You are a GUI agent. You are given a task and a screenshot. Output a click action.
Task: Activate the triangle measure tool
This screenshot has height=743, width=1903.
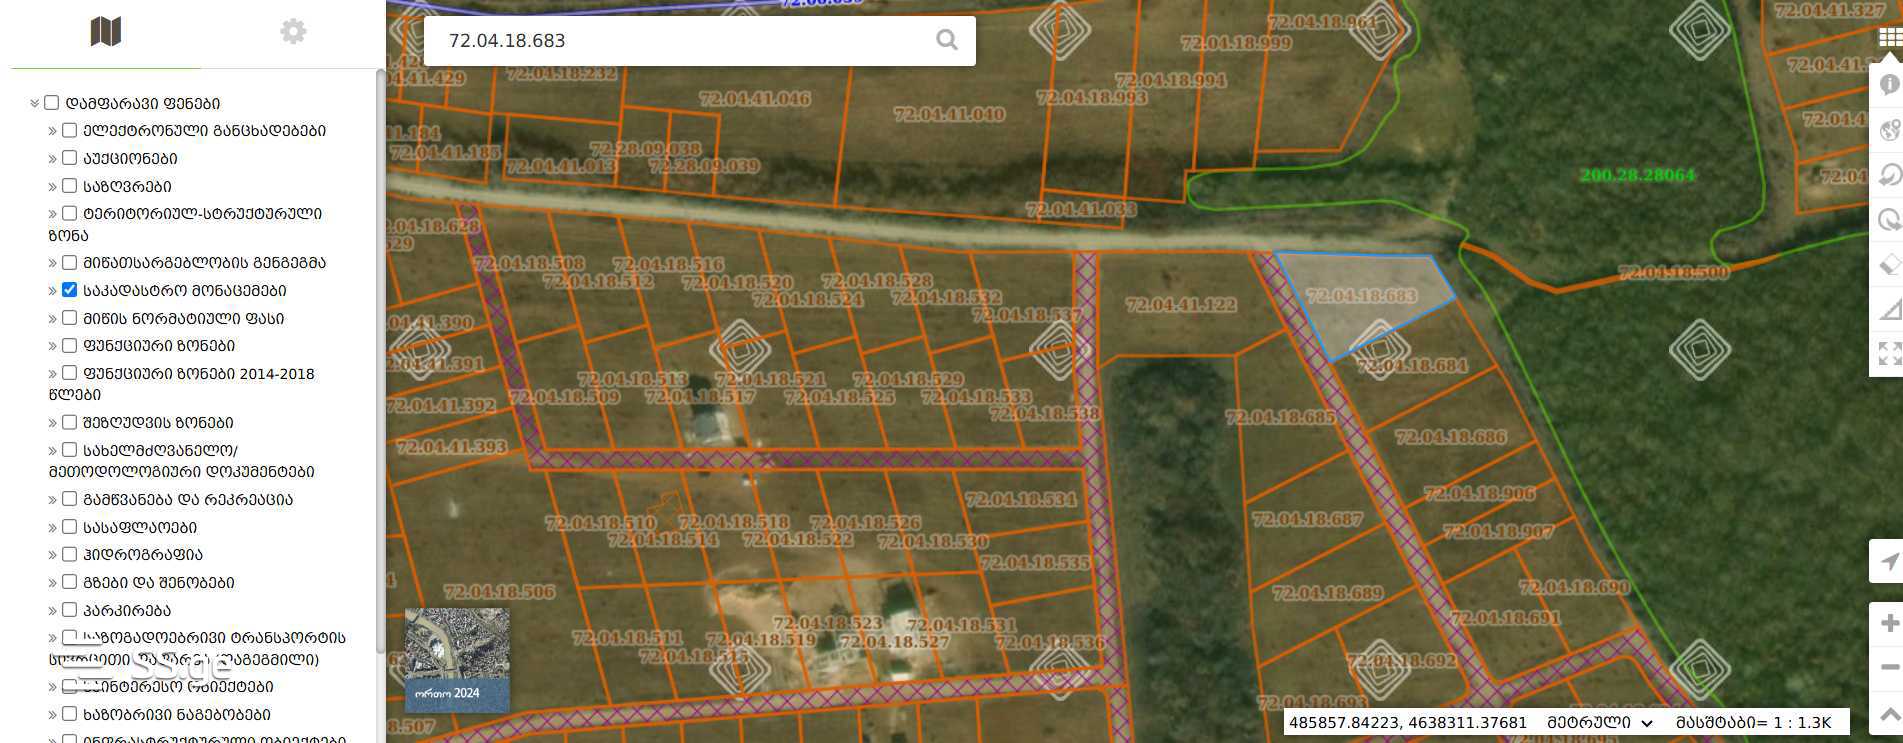coord(1889,309)
